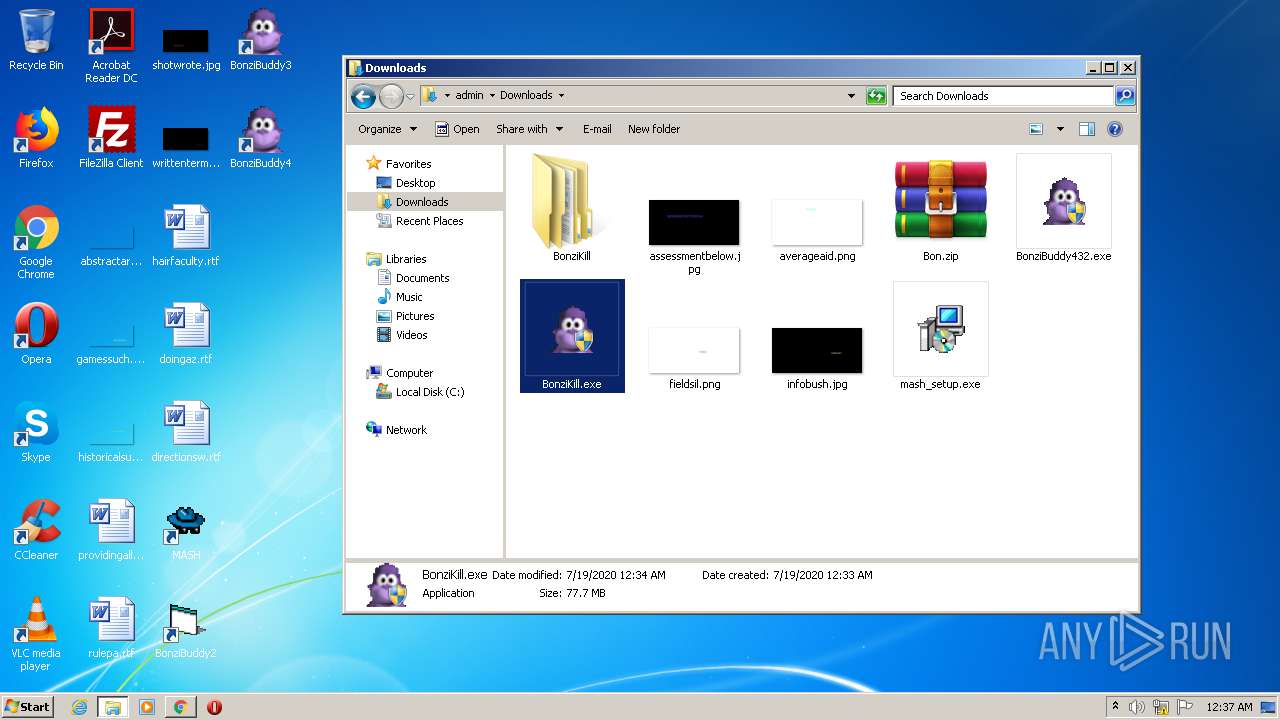Launch Firefox from the desktop

36,138
